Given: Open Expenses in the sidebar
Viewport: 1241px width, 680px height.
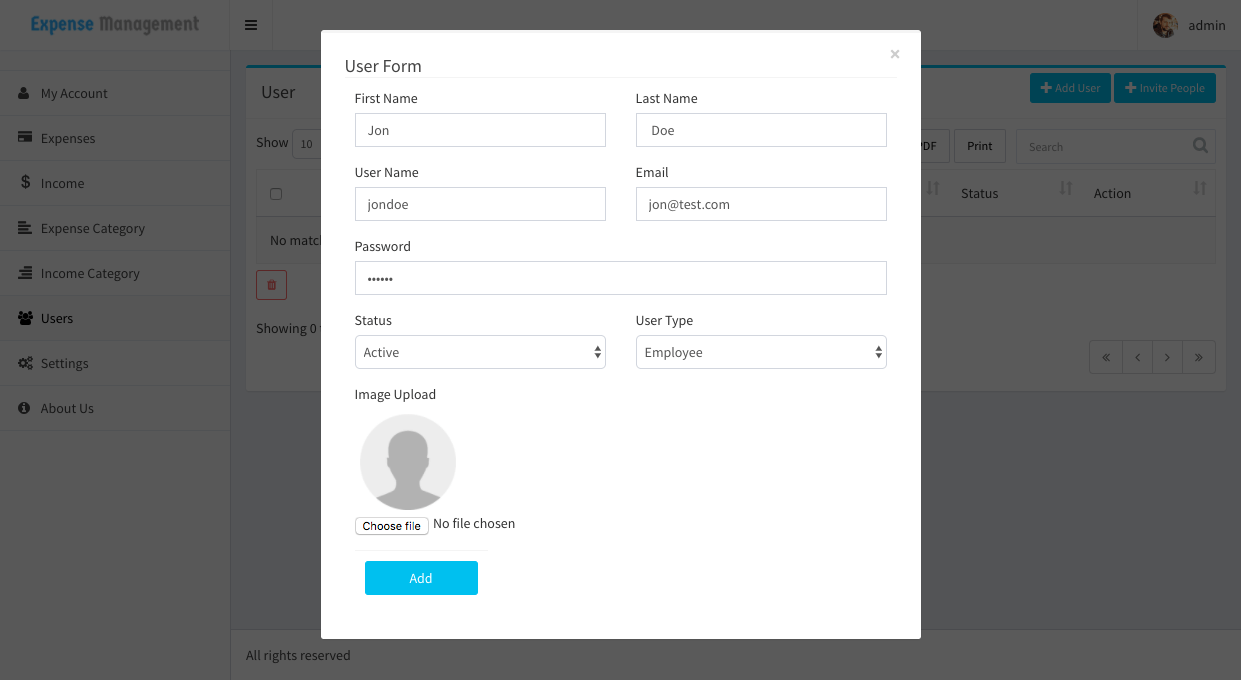Looking at the screenshot, I should [x=115, y=138].
